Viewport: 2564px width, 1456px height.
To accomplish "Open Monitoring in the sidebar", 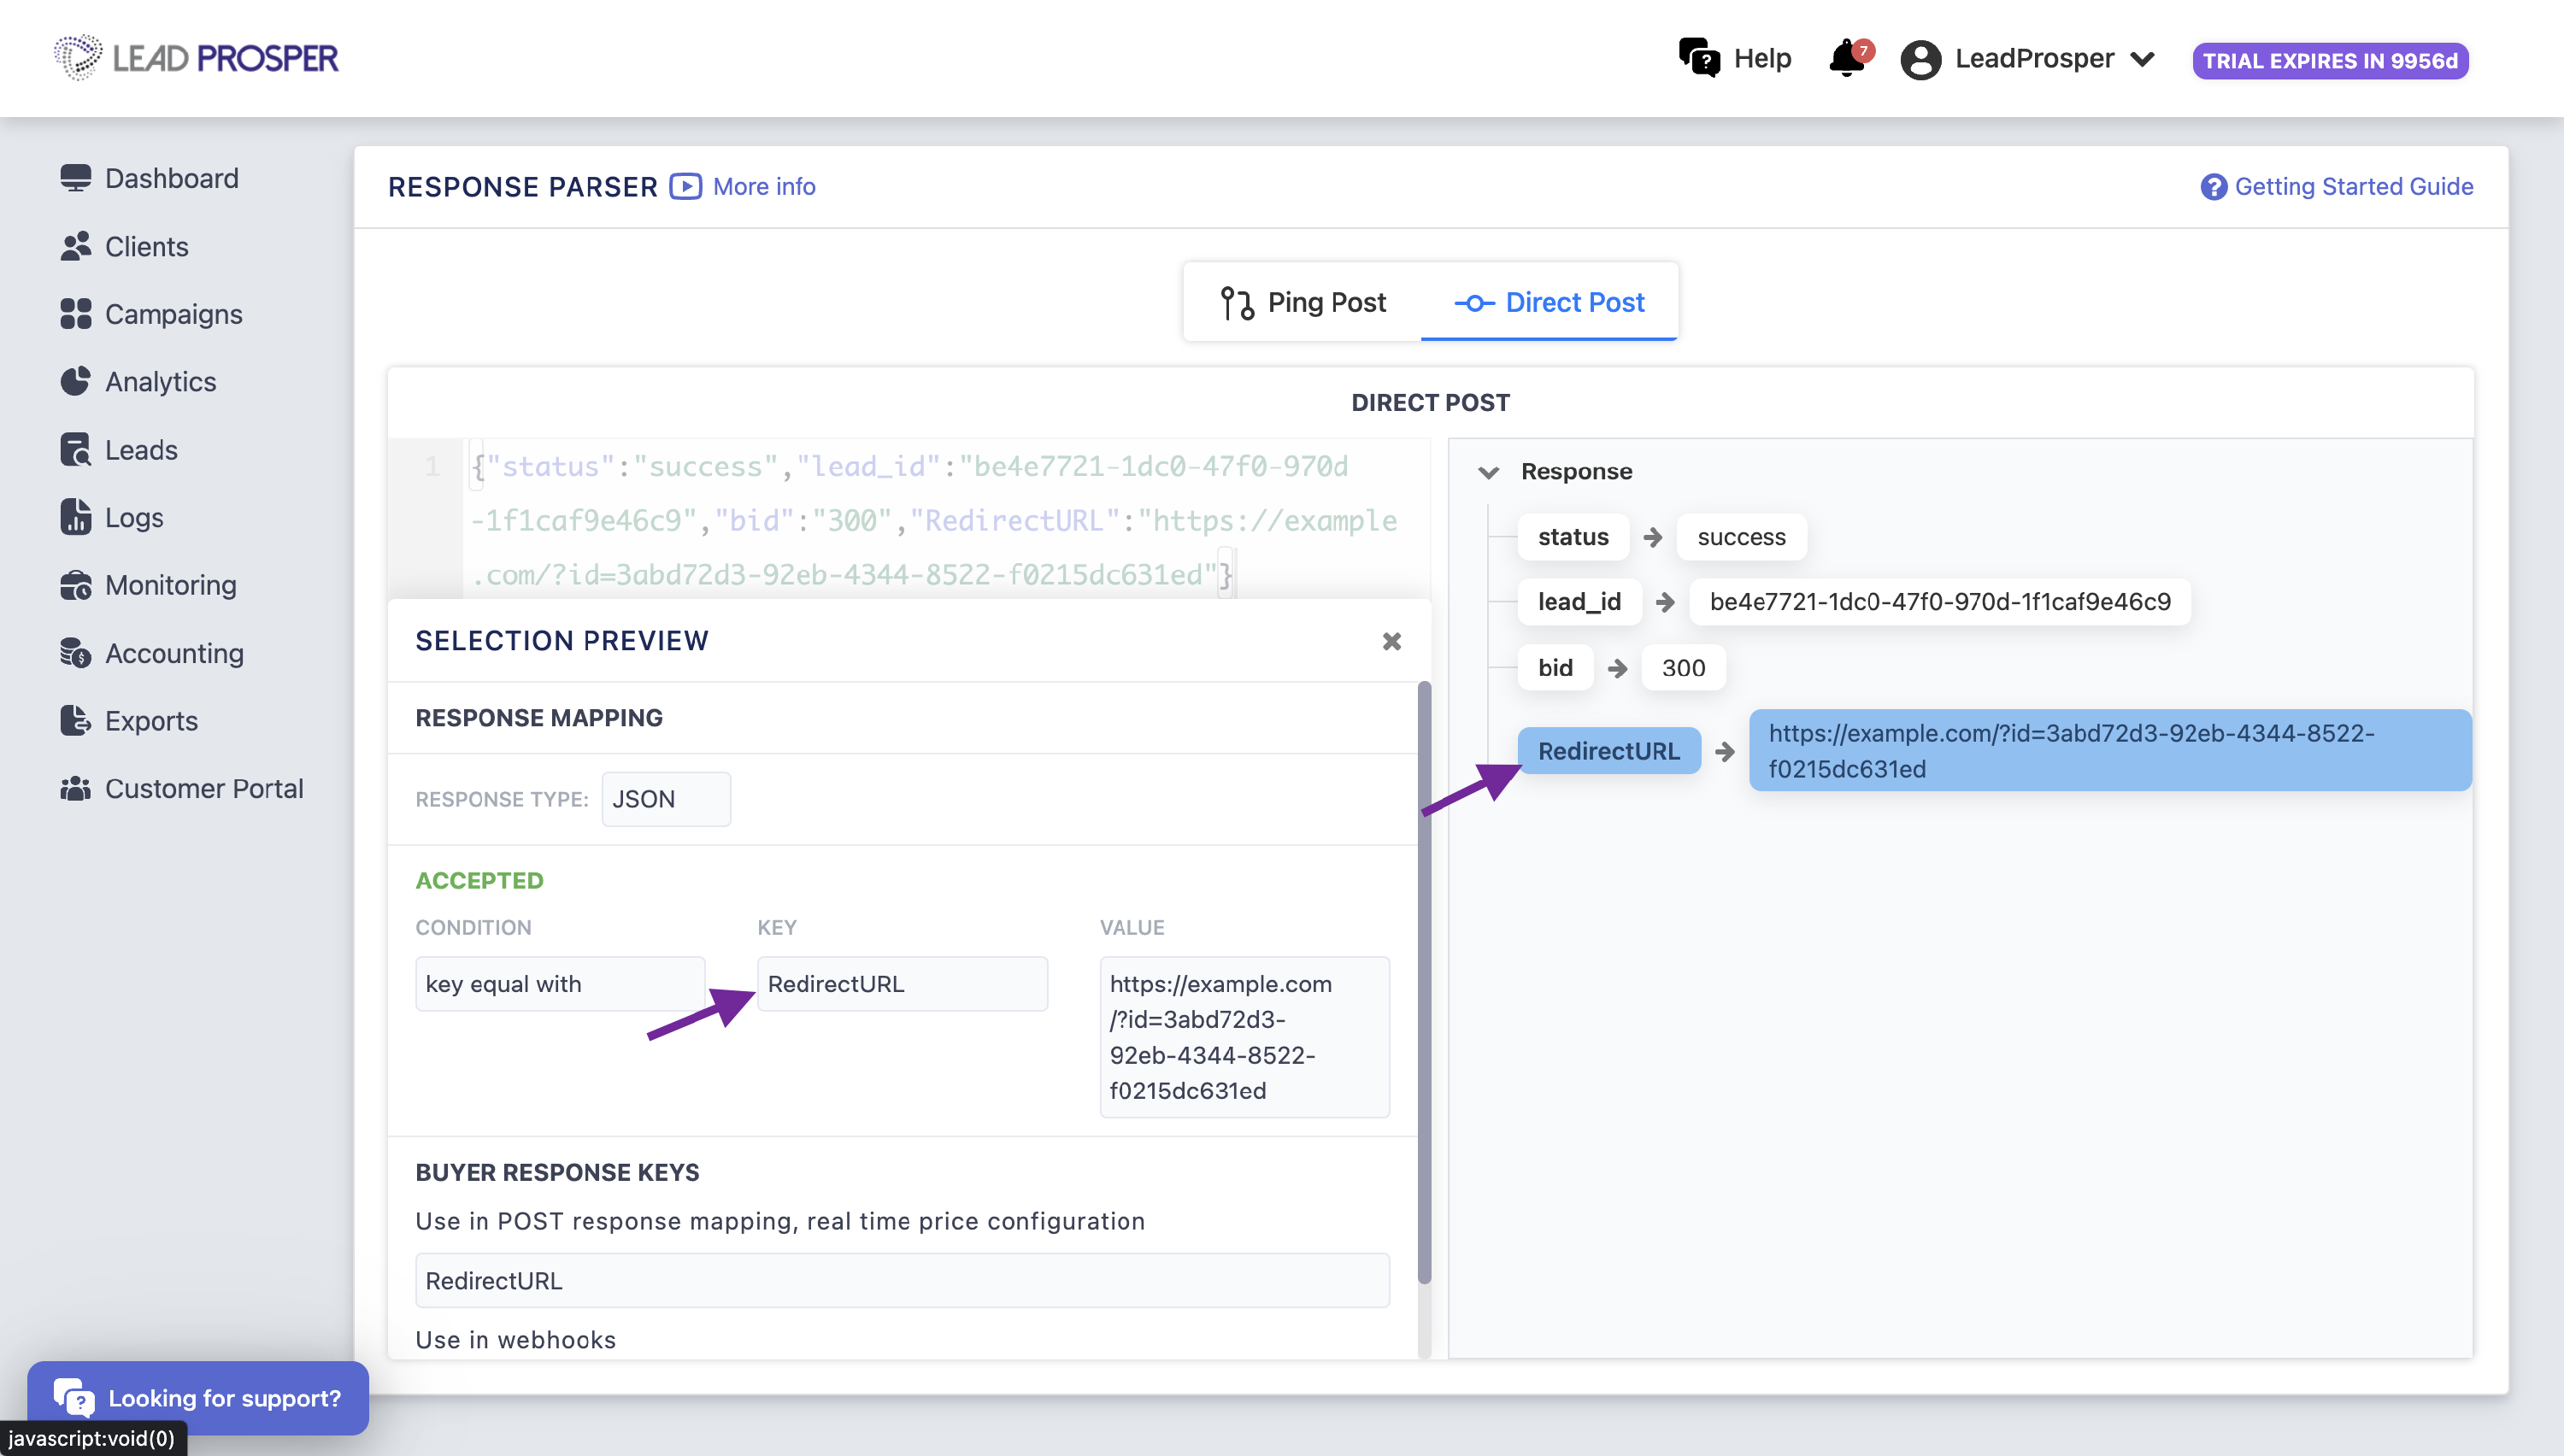I will point(171,585).
